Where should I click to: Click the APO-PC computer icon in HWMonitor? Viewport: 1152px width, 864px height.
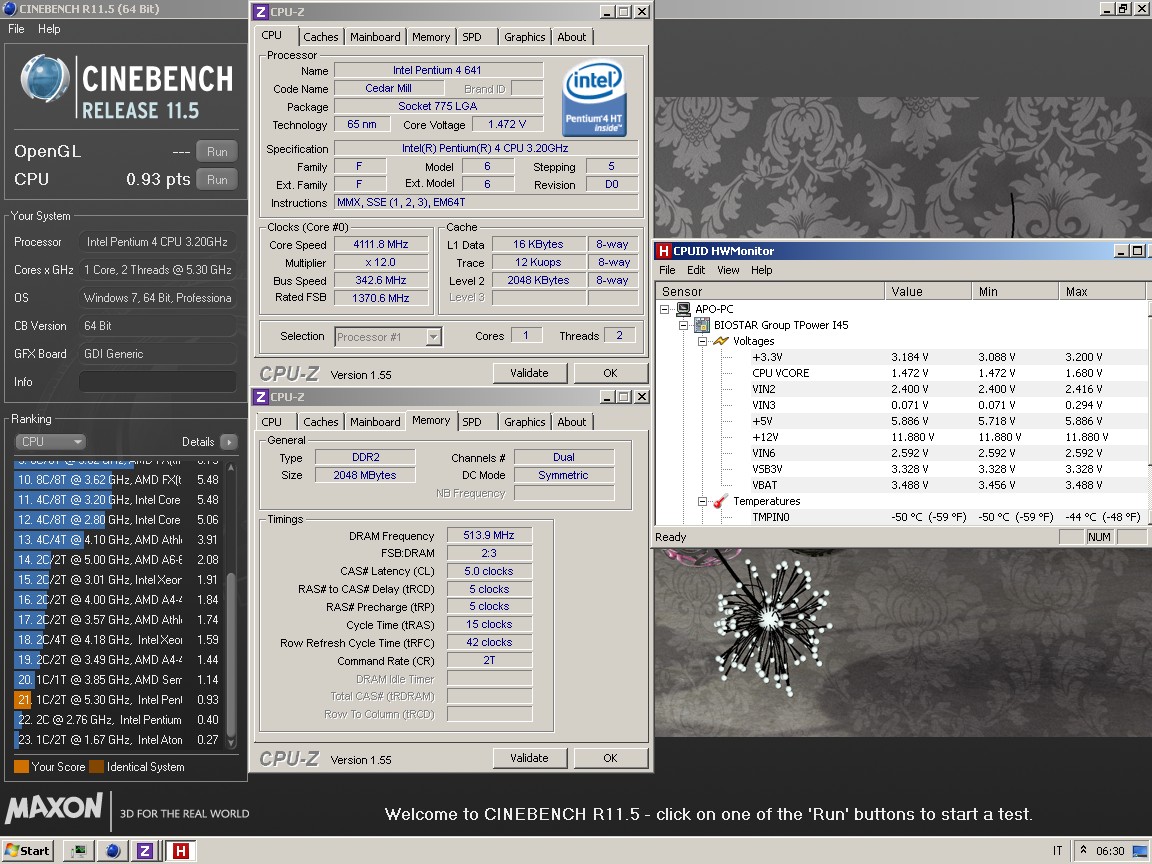click(684, 309)
